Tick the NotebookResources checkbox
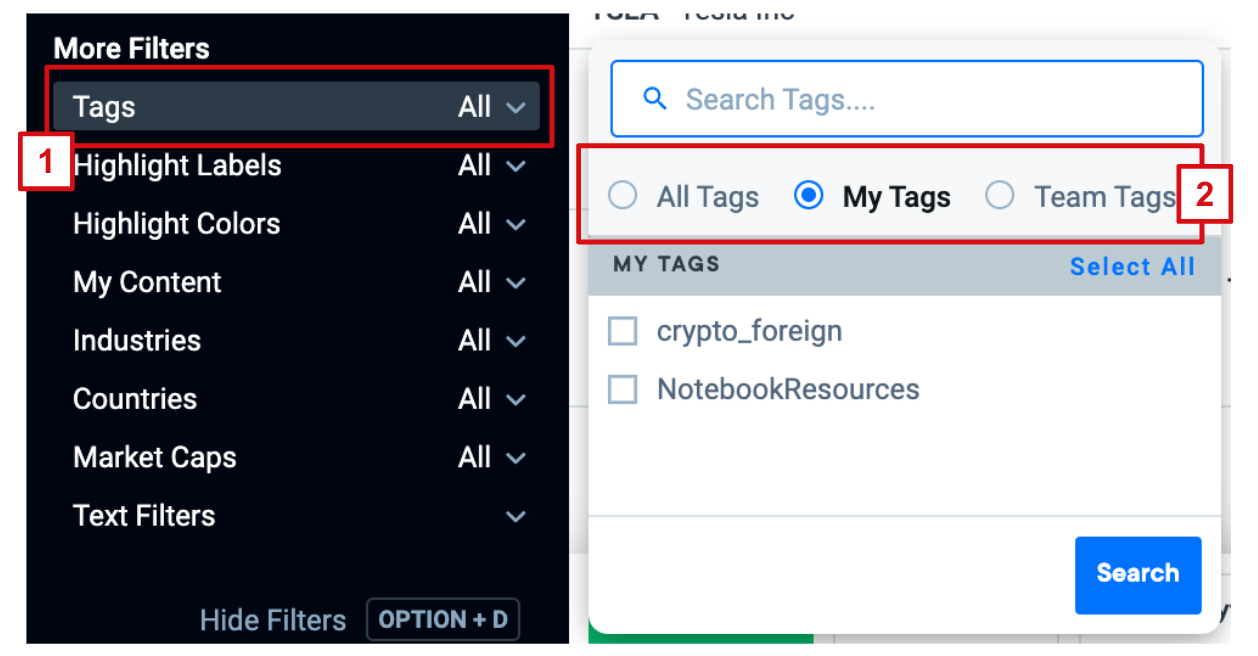This screenshot has height=656, width=1258. [x=623, y=389]
